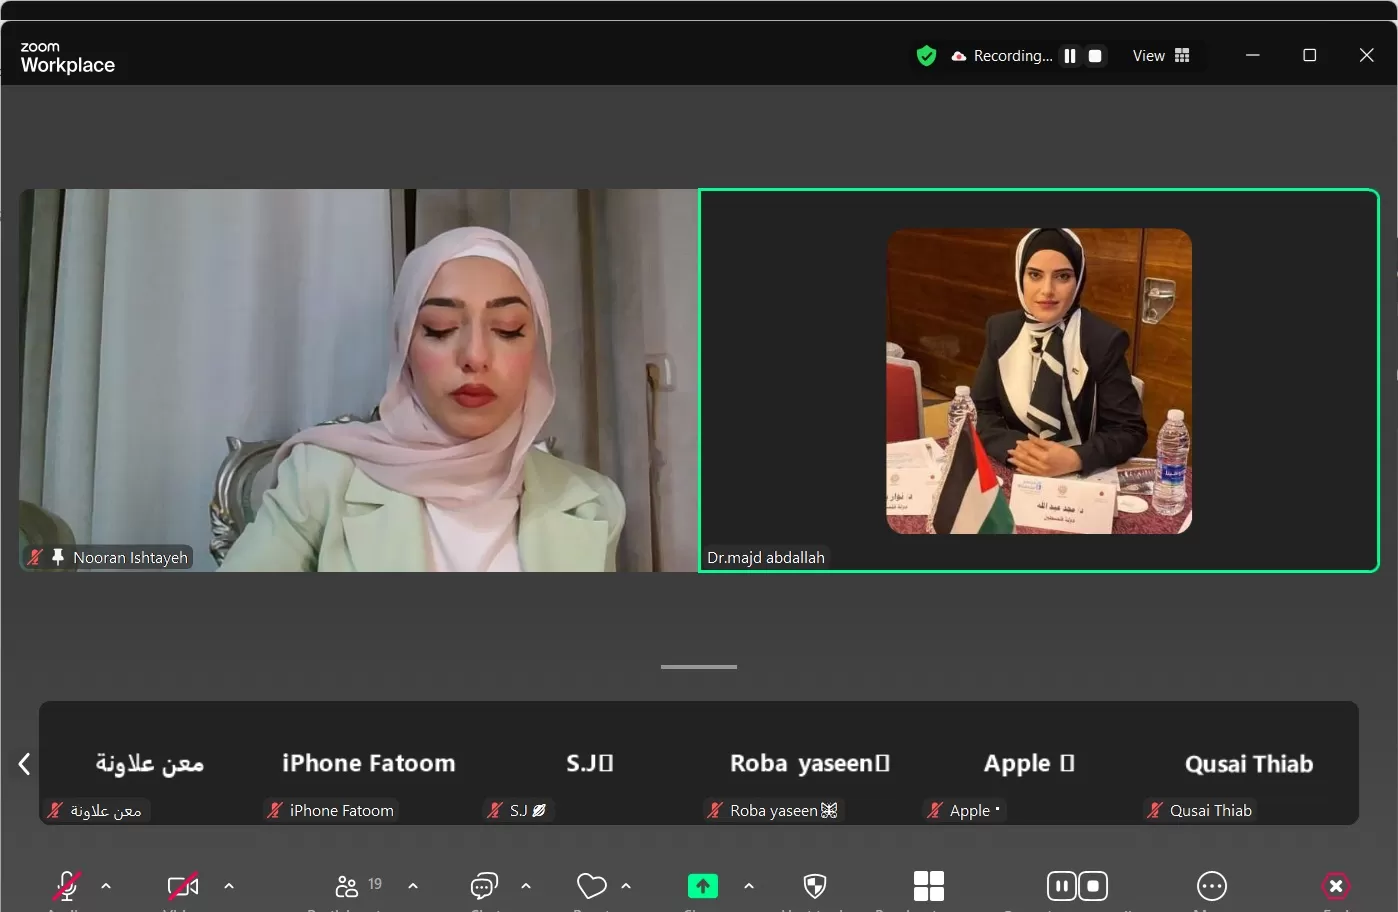1398x912 pixels.
Task: Click the muted mic icon beside SJ label
Action: click(x=495, y=810)
